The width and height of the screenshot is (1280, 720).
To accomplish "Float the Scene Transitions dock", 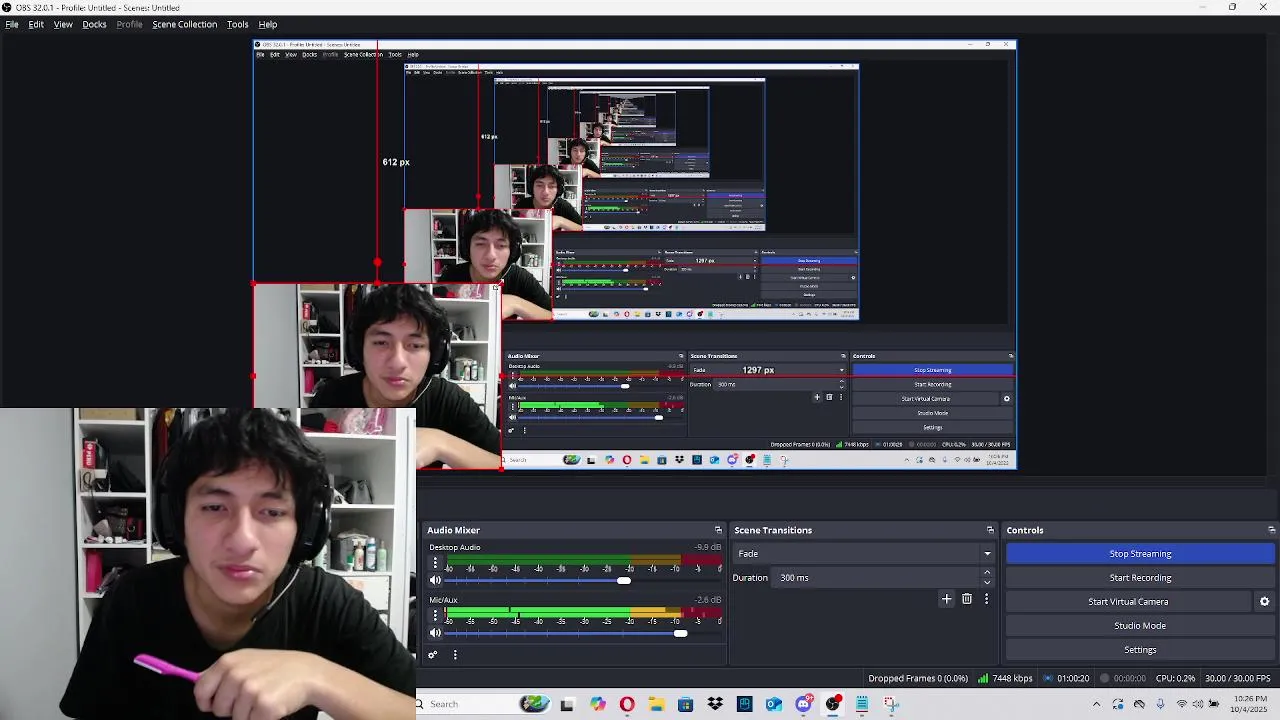I will pyautogui.click(x=990, y=530).
